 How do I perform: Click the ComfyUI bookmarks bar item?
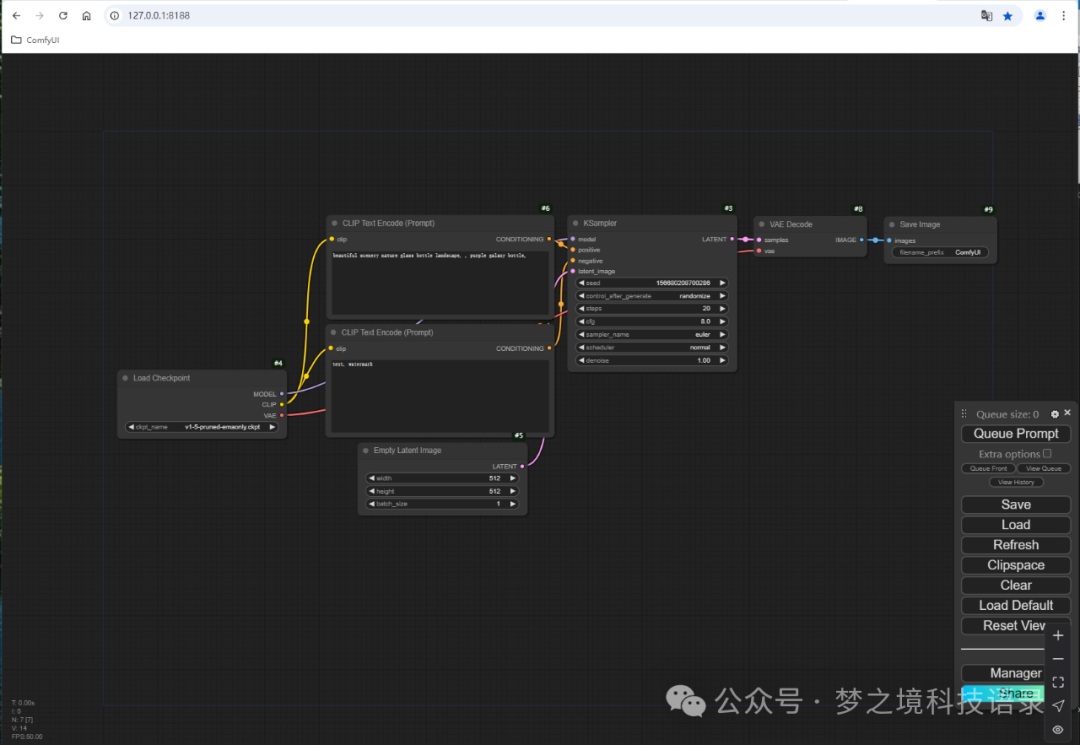[35, 40]
